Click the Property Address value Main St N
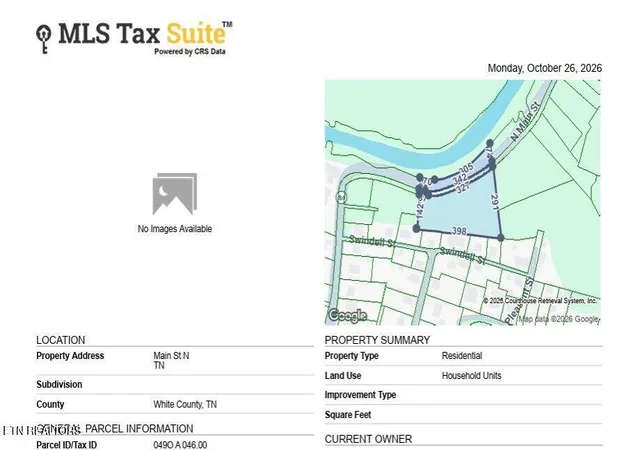Image resolution: width=640 pixels, height=450 pixels. tap(171, 356)
